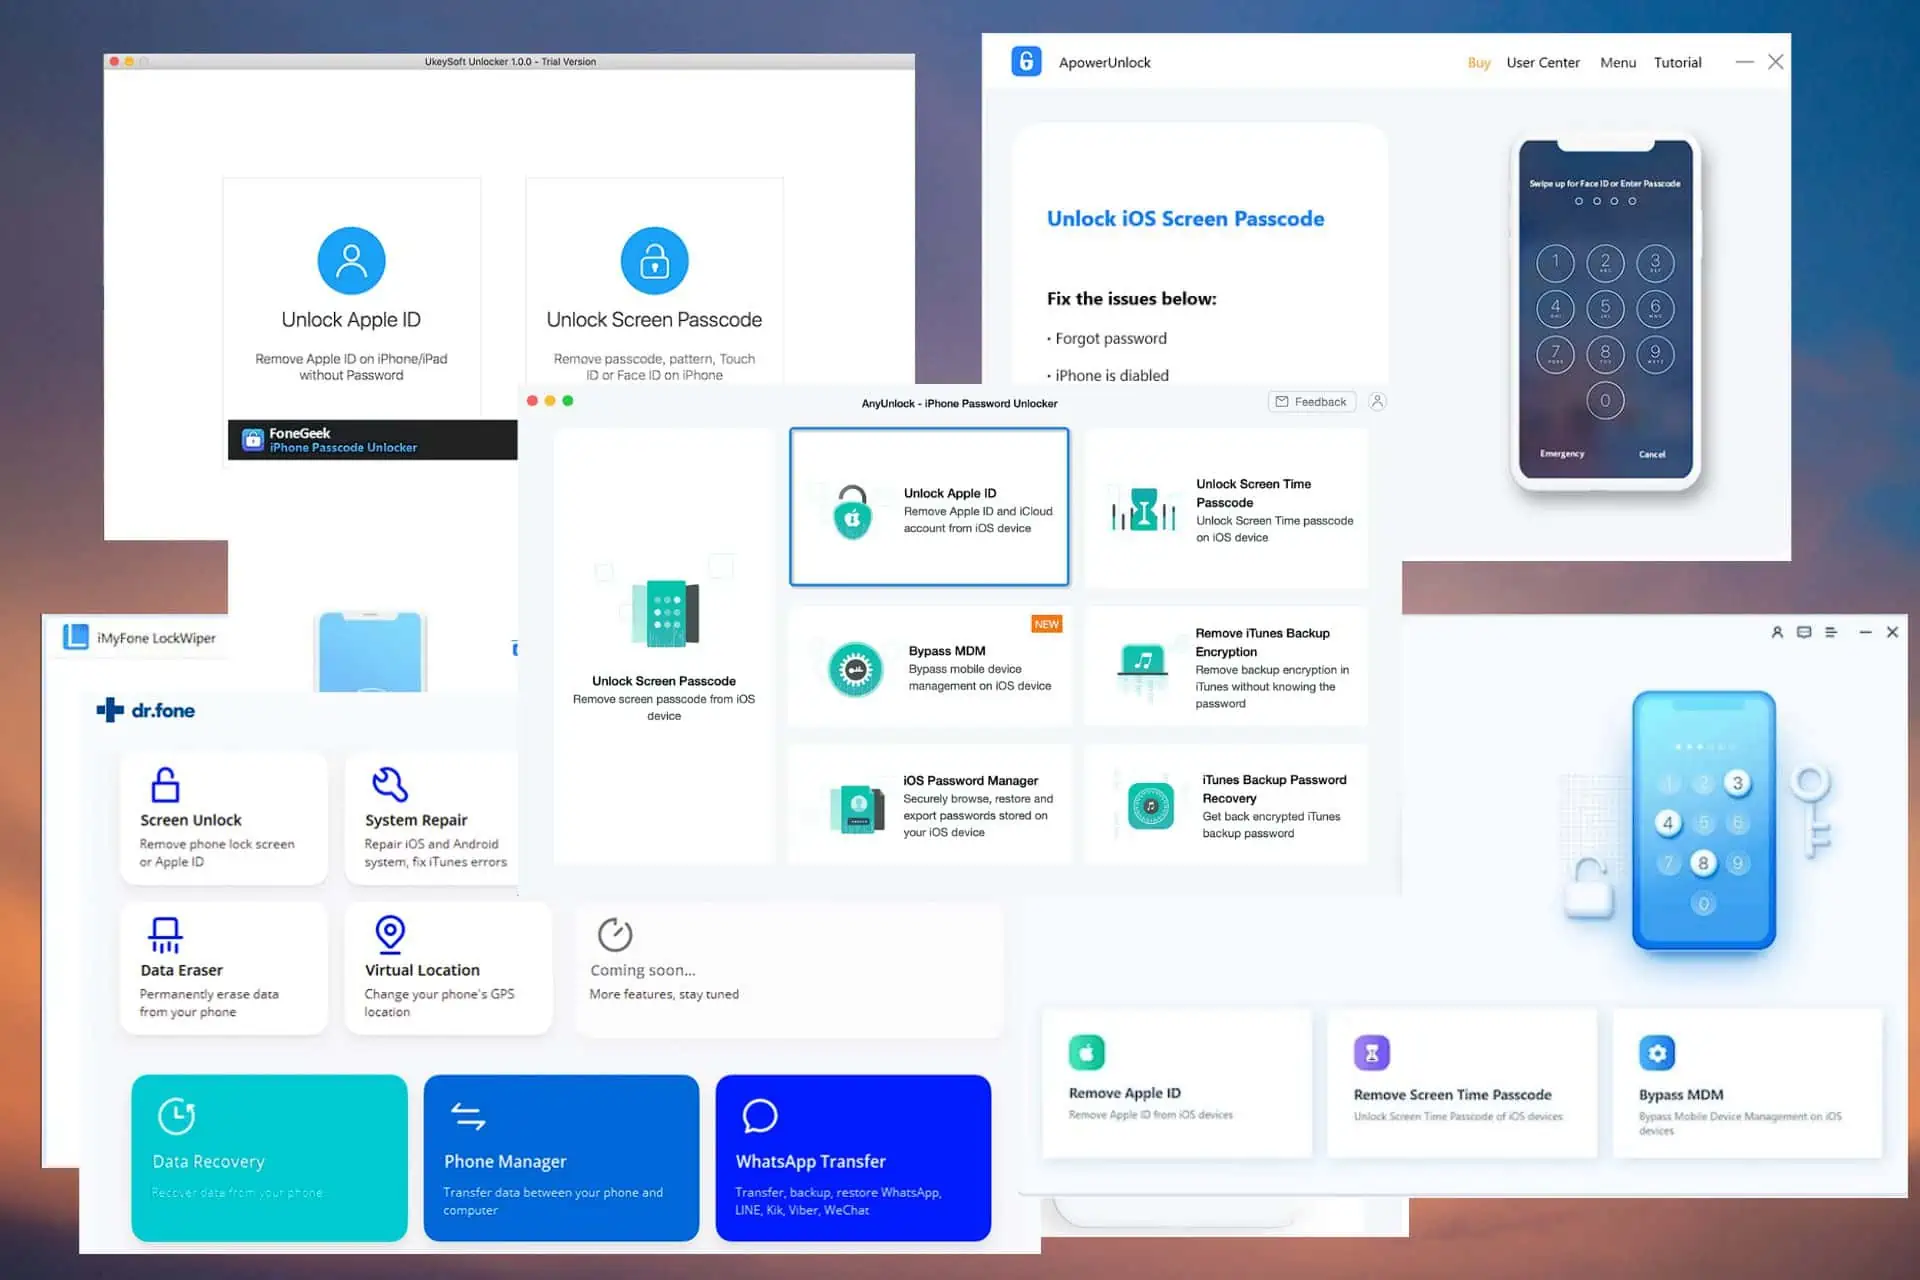Click the Unlock Screen Passcode lock icon
The height and width of the screenshot is (1280, 1920).
[x=654, y=261]
